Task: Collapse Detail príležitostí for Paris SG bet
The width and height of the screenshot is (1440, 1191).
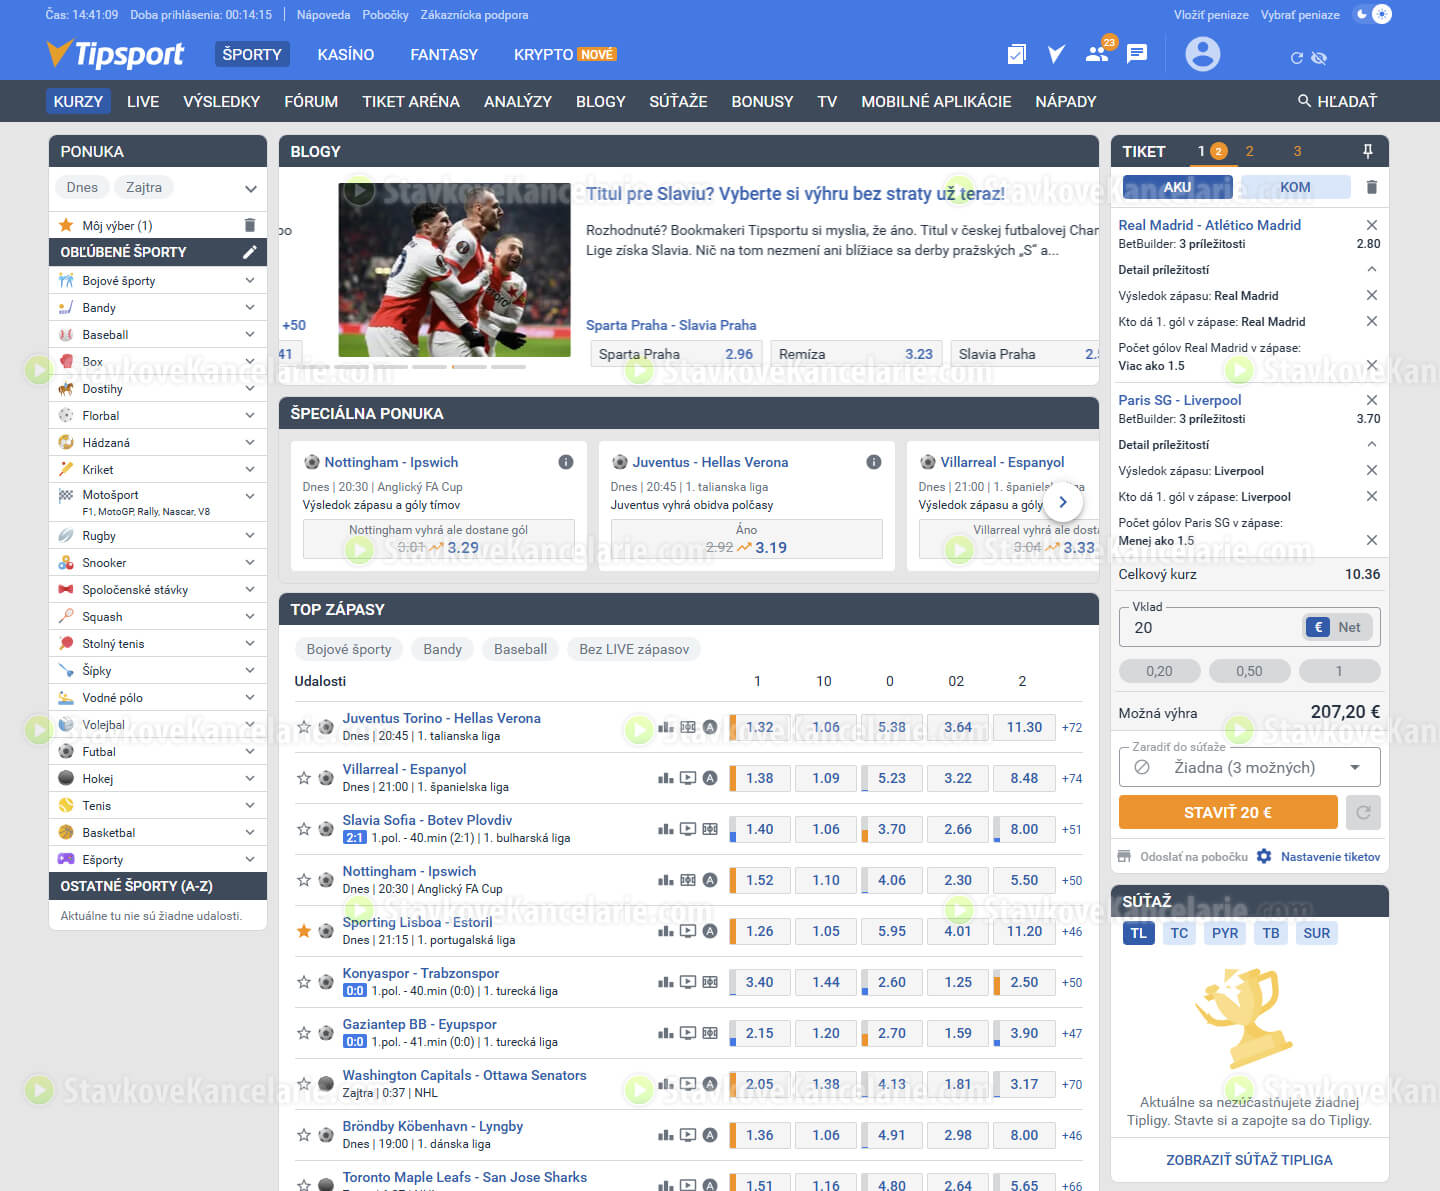Action: click(x=1372, y=444)
